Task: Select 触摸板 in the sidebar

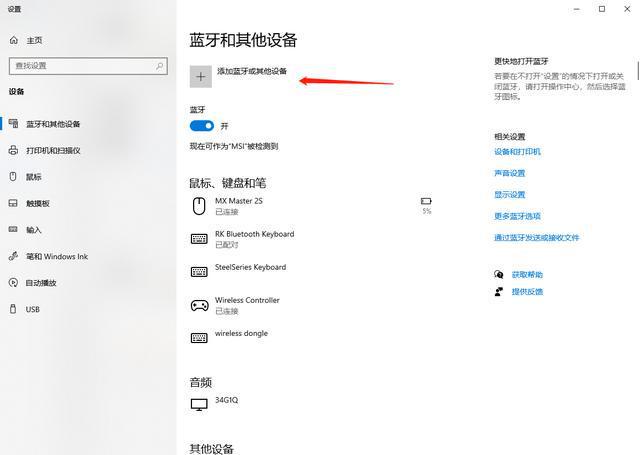Action: [38, 203]
